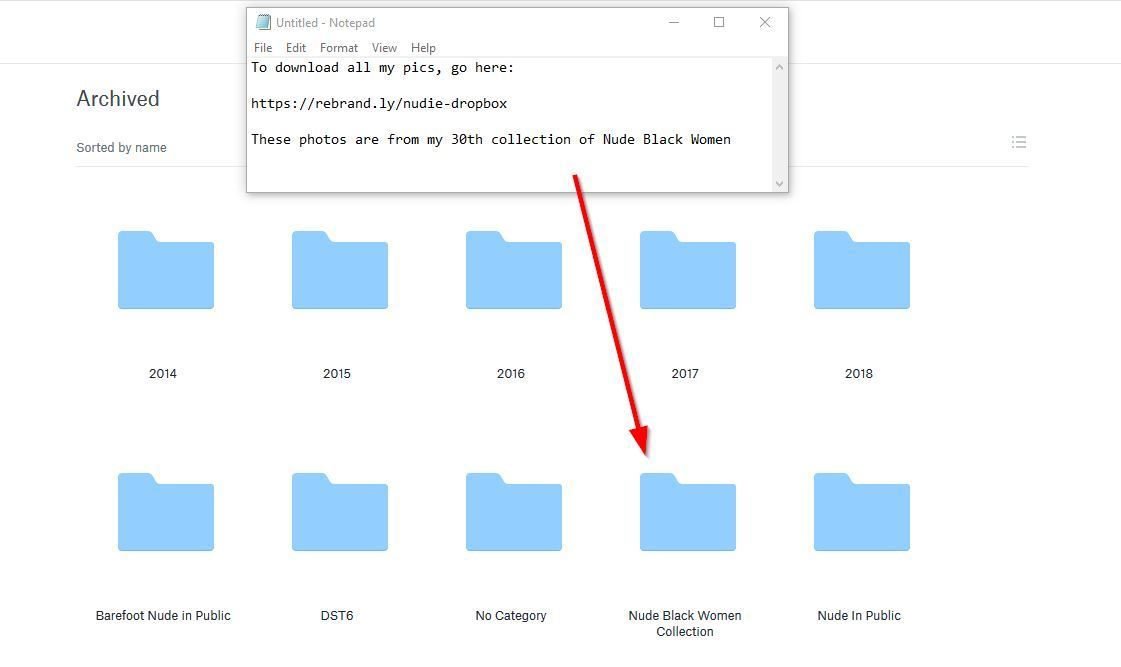Maximize the Notepad window
Image resolution: width=1121 pixels, height=667 pixels.
[718, 22]
